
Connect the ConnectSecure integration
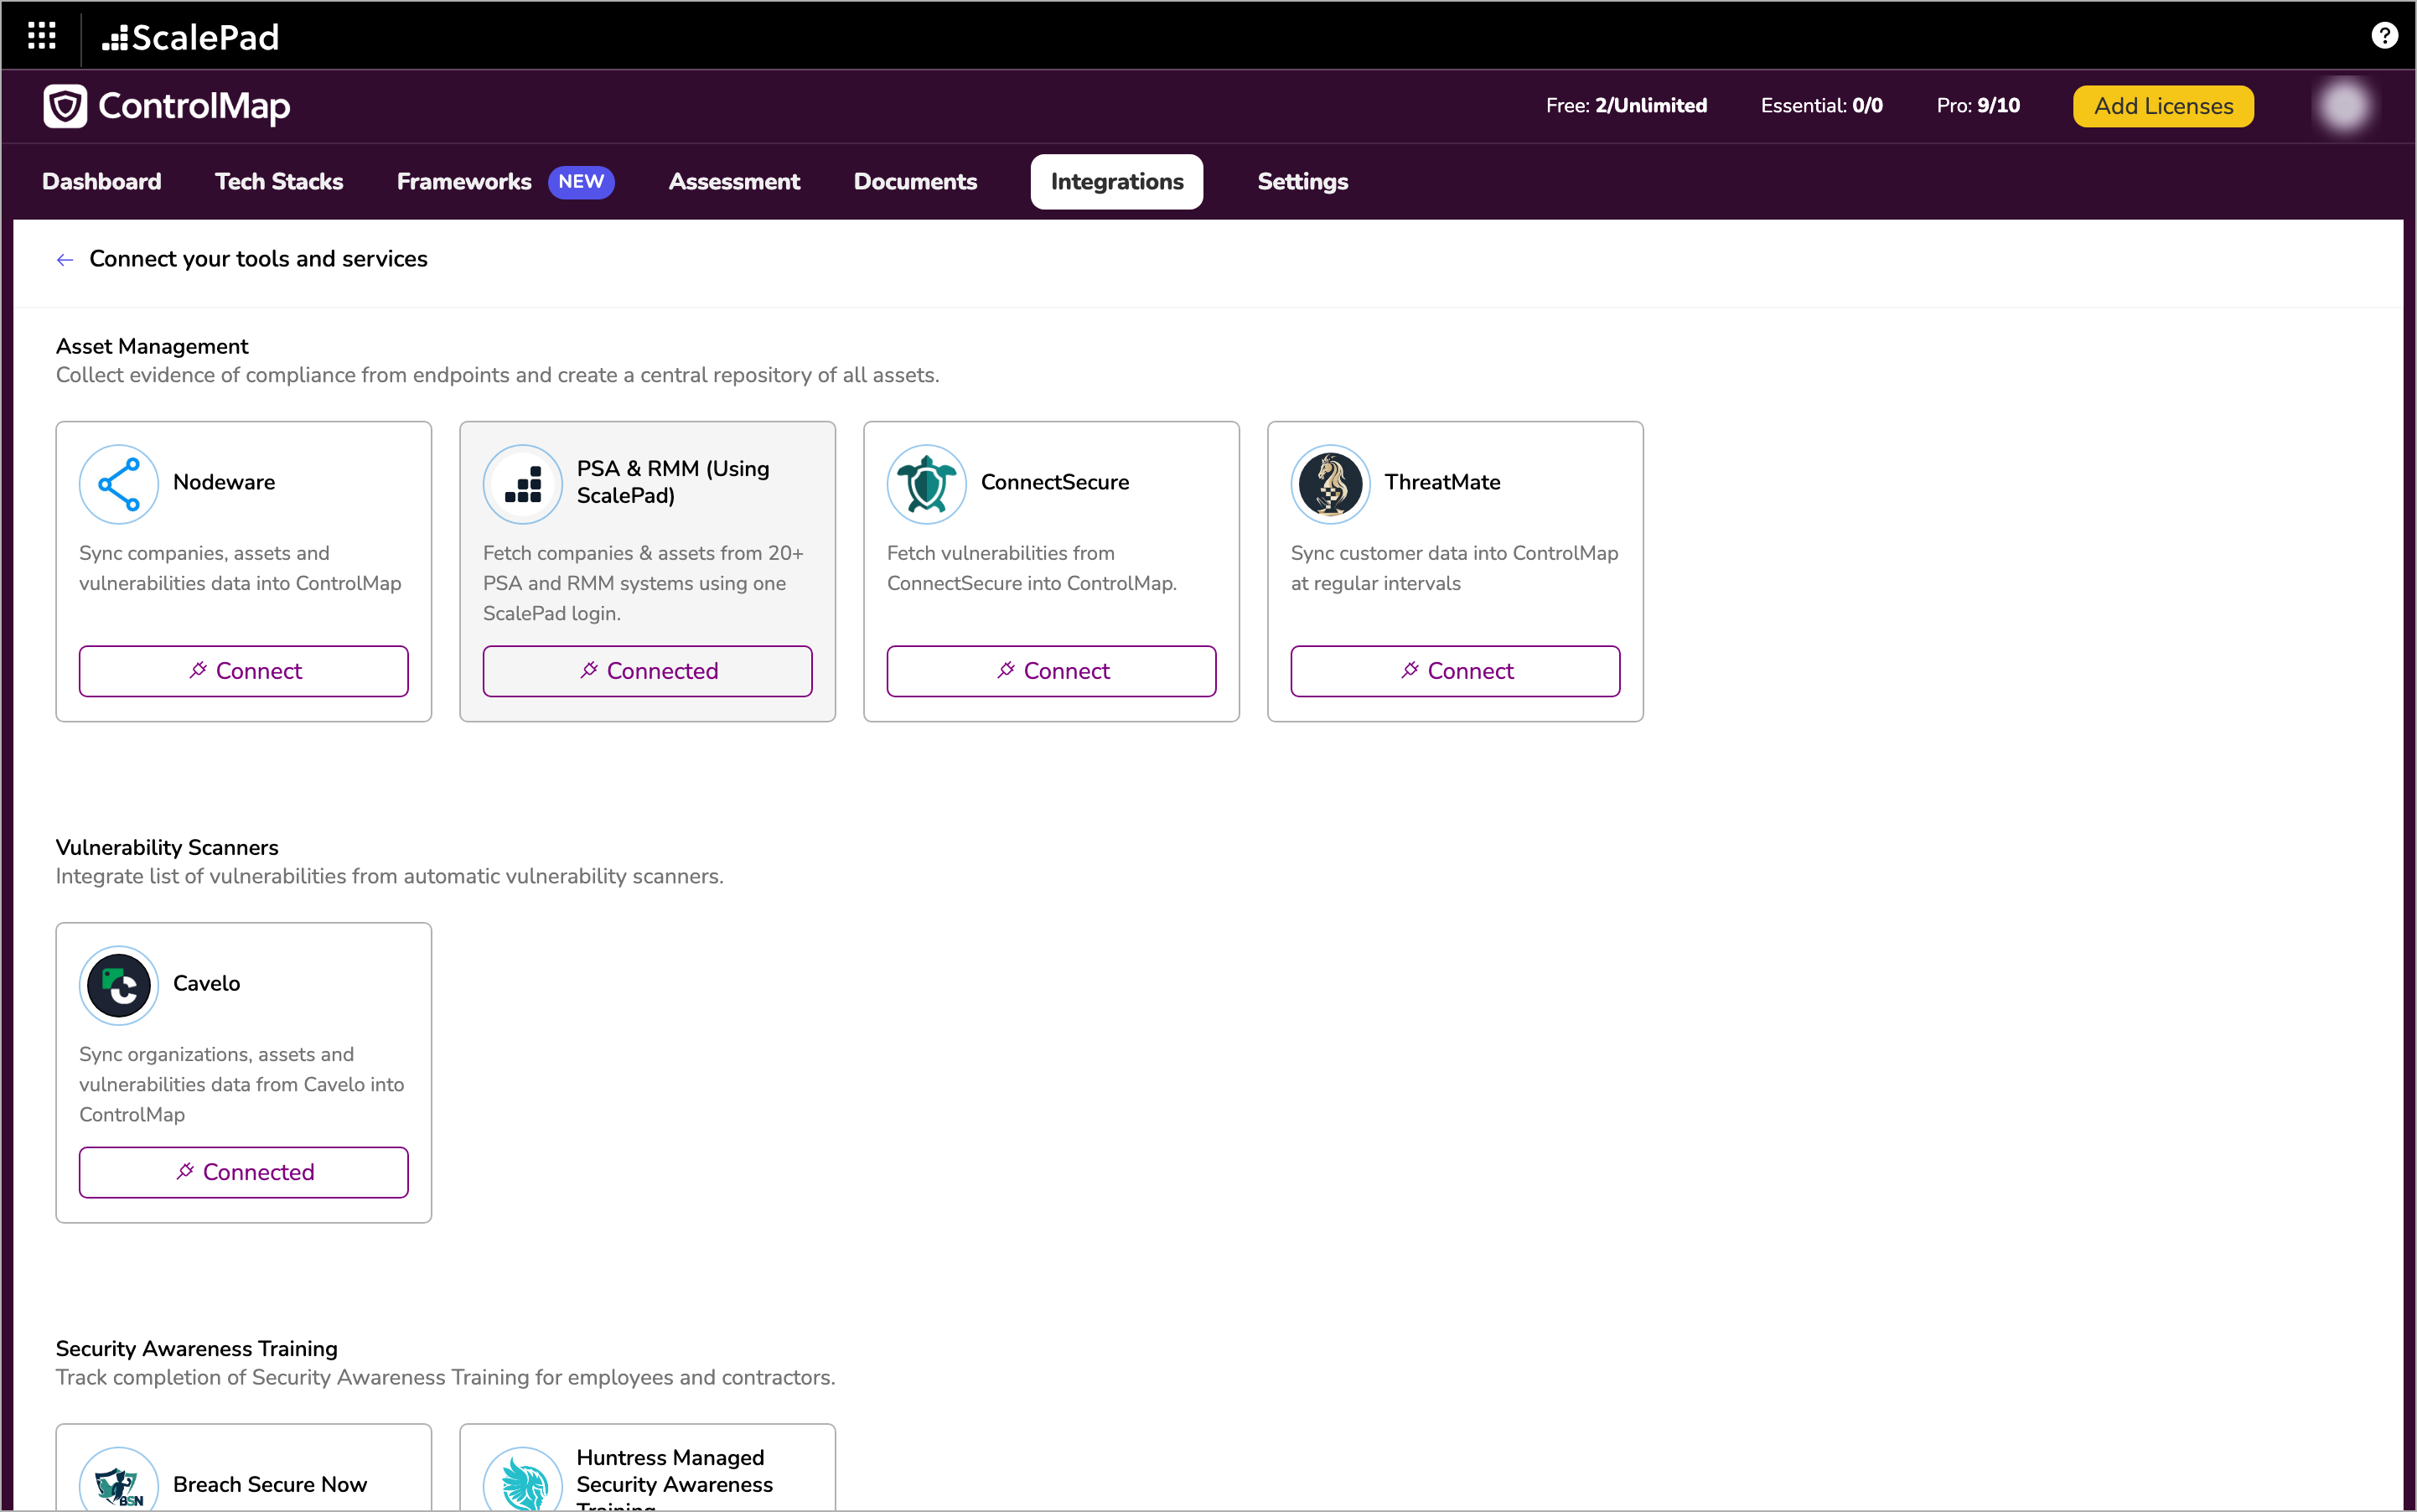[x=1052, y=671]
